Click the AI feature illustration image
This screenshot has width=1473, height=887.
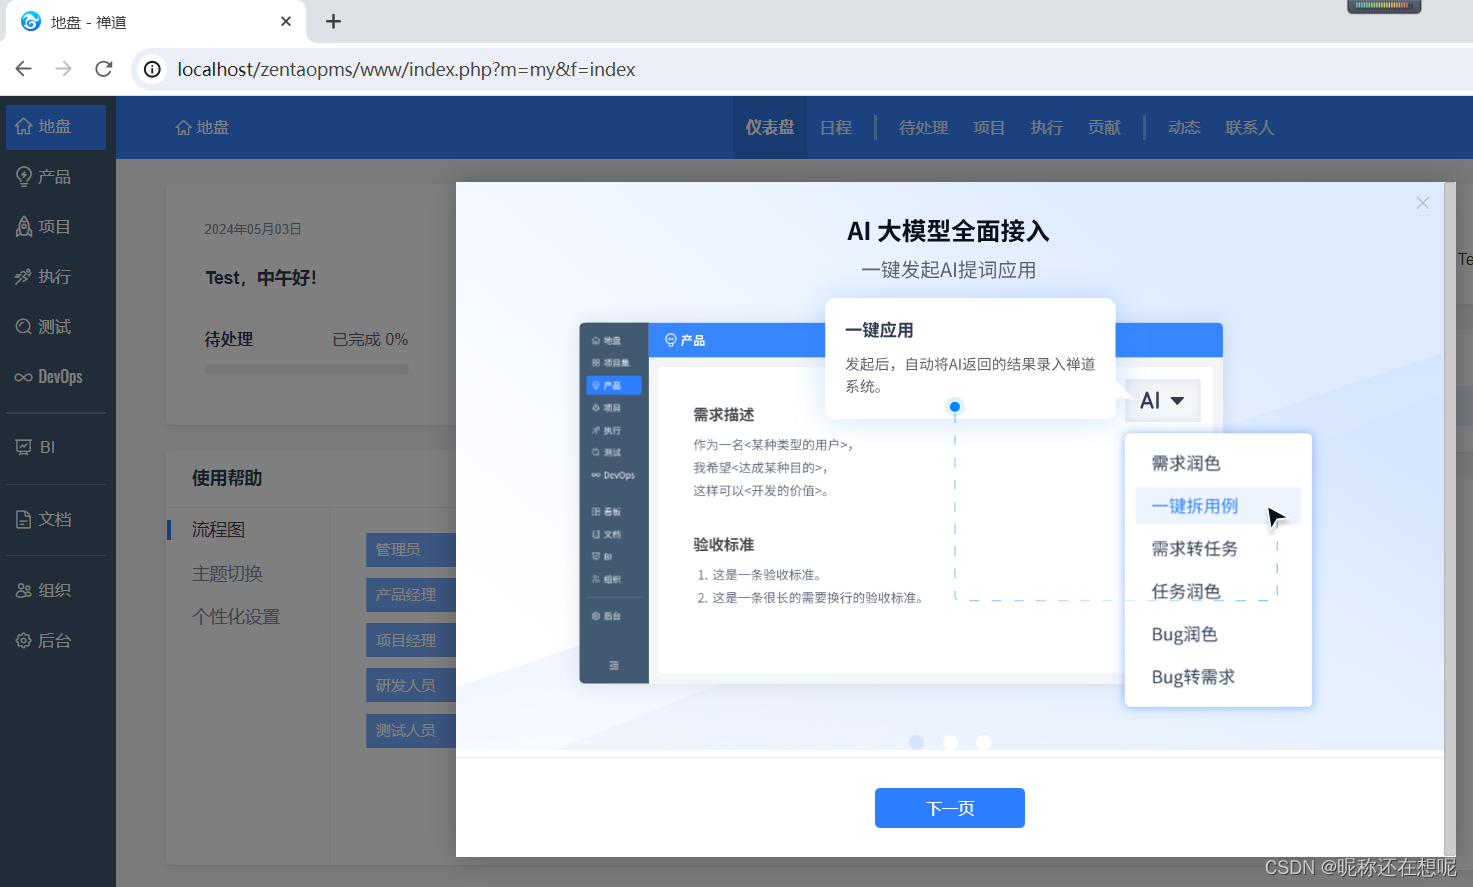pyautogui.click(x=950, y=466)
